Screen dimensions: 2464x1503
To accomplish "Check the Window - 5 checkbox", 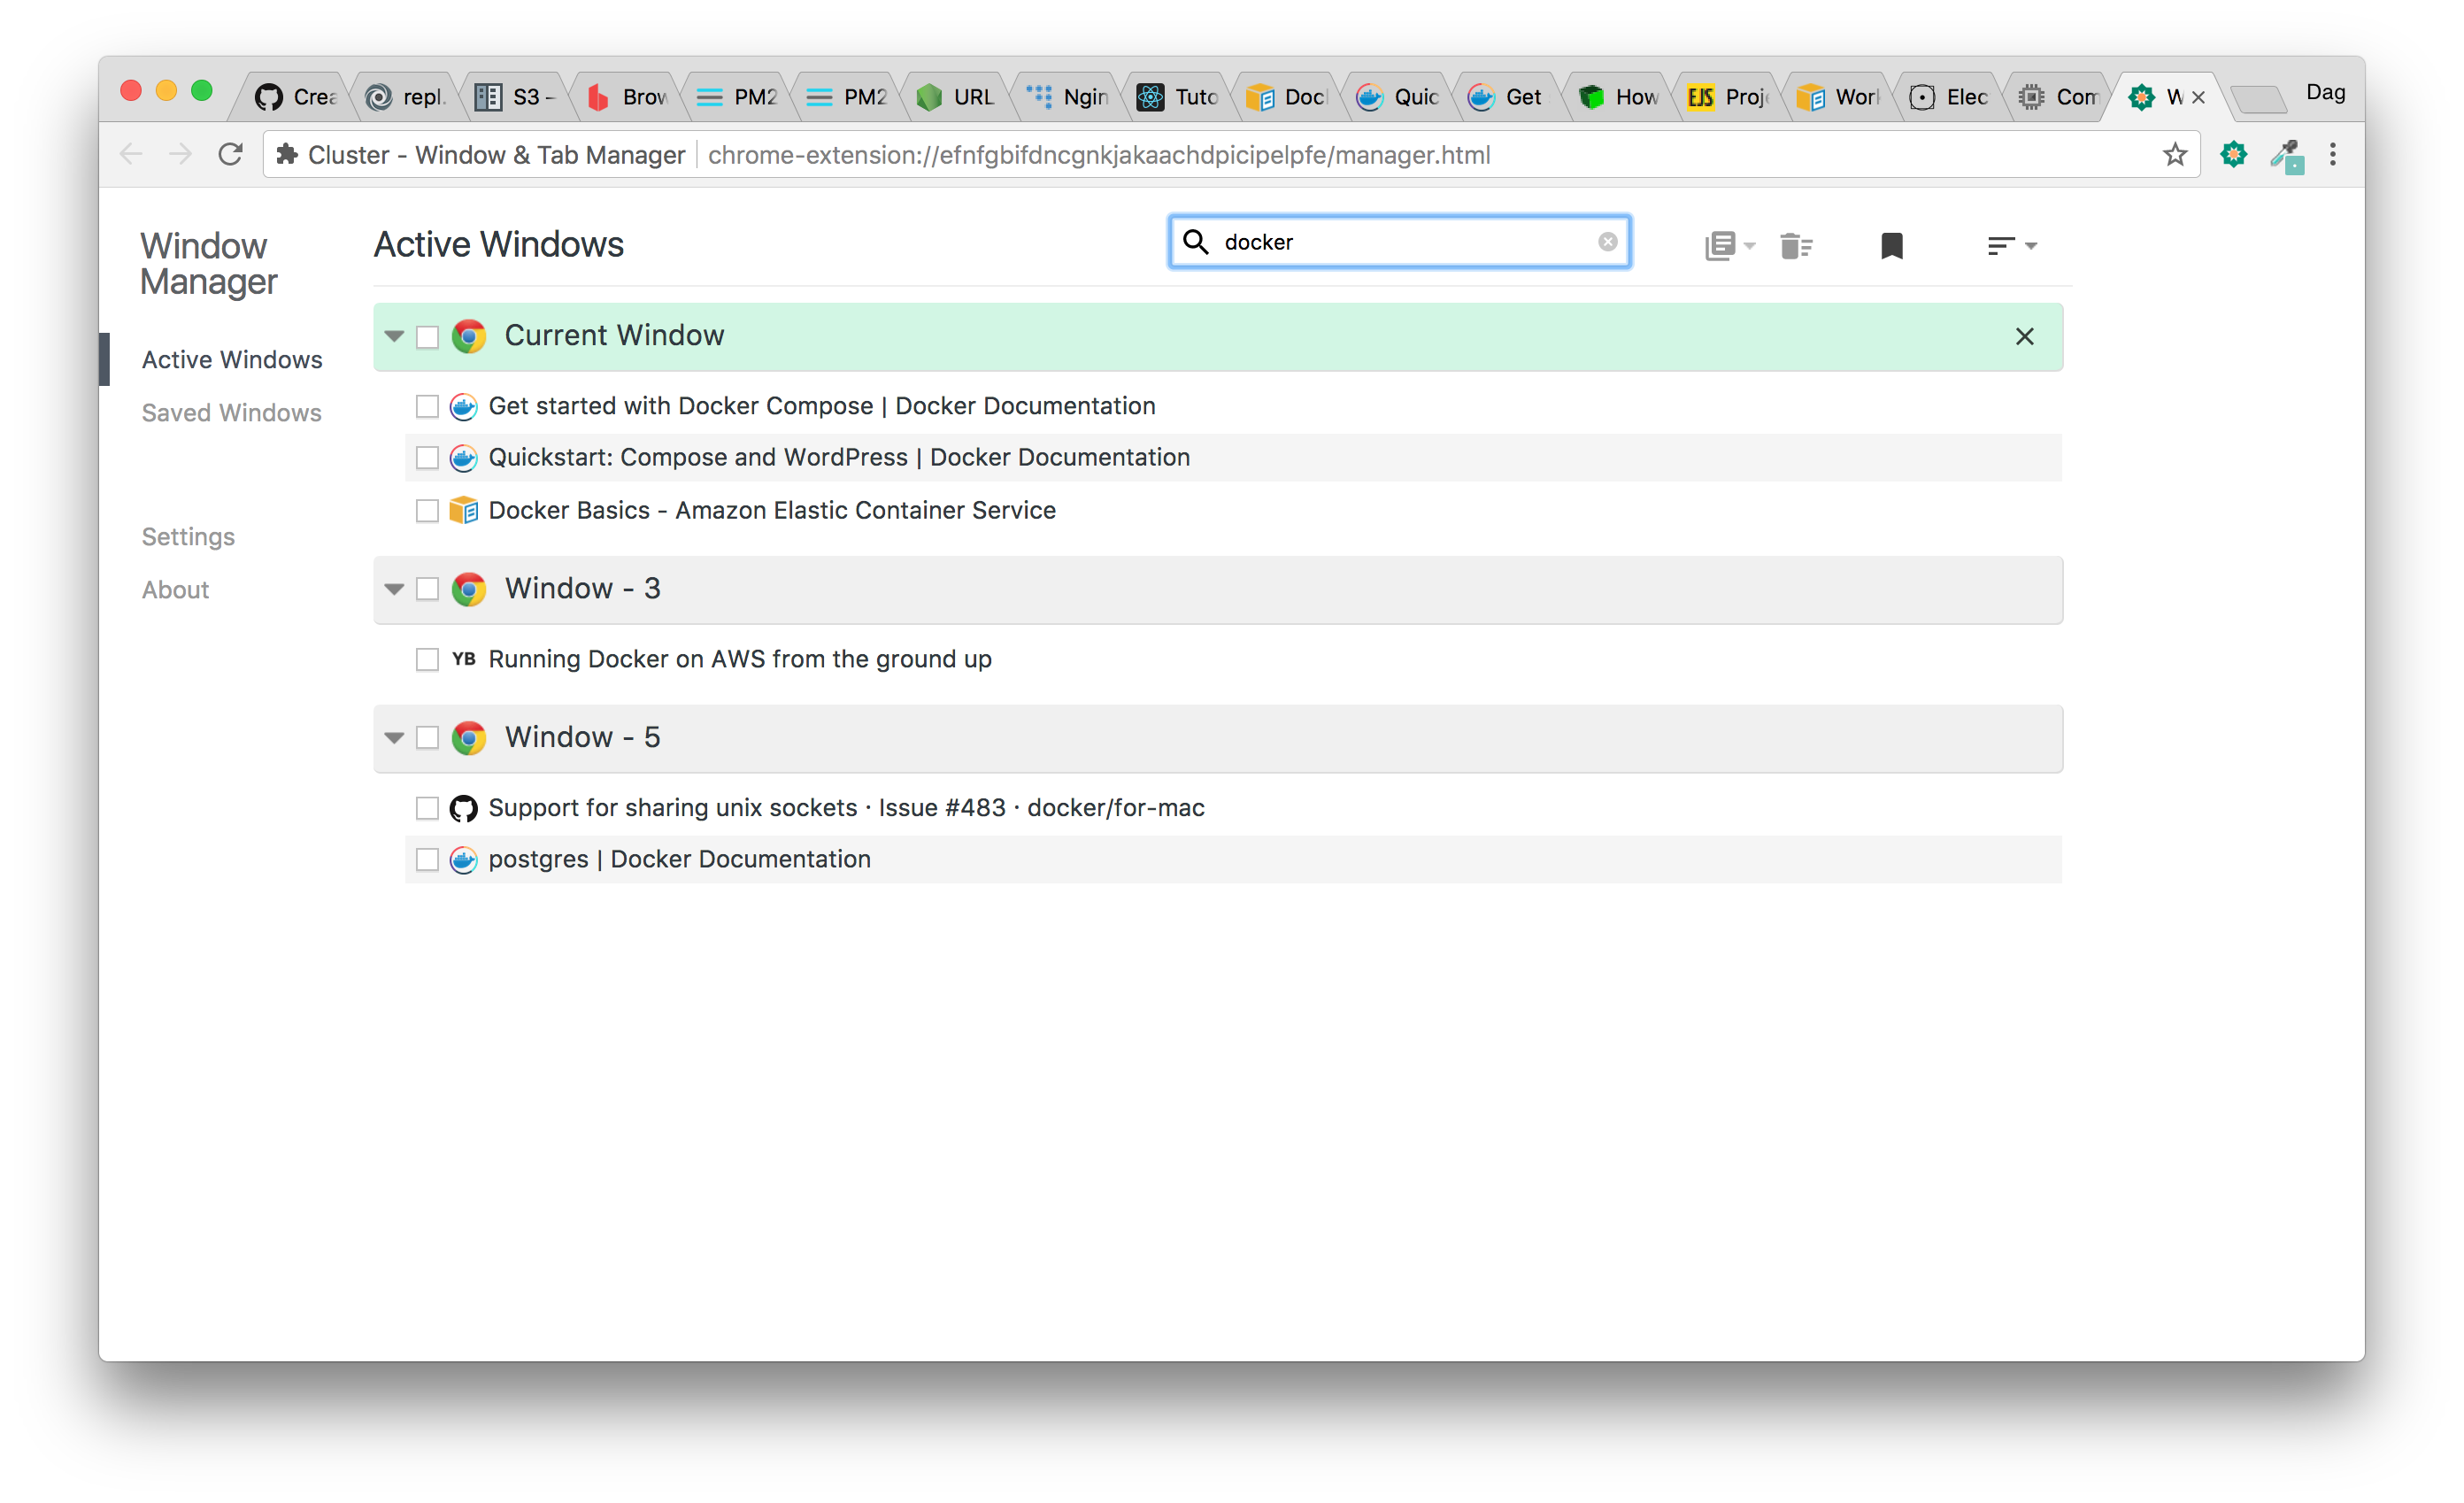I will coord(427,738).
